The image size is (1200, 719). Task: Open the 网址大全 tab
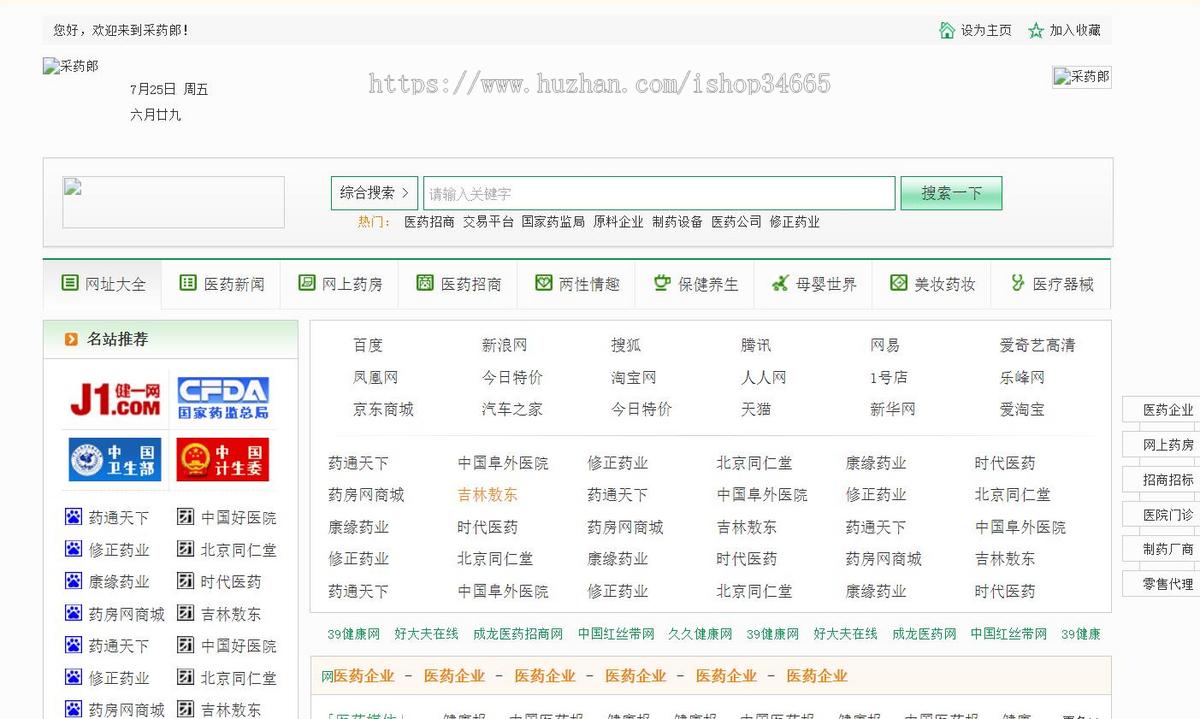point(103,284)
